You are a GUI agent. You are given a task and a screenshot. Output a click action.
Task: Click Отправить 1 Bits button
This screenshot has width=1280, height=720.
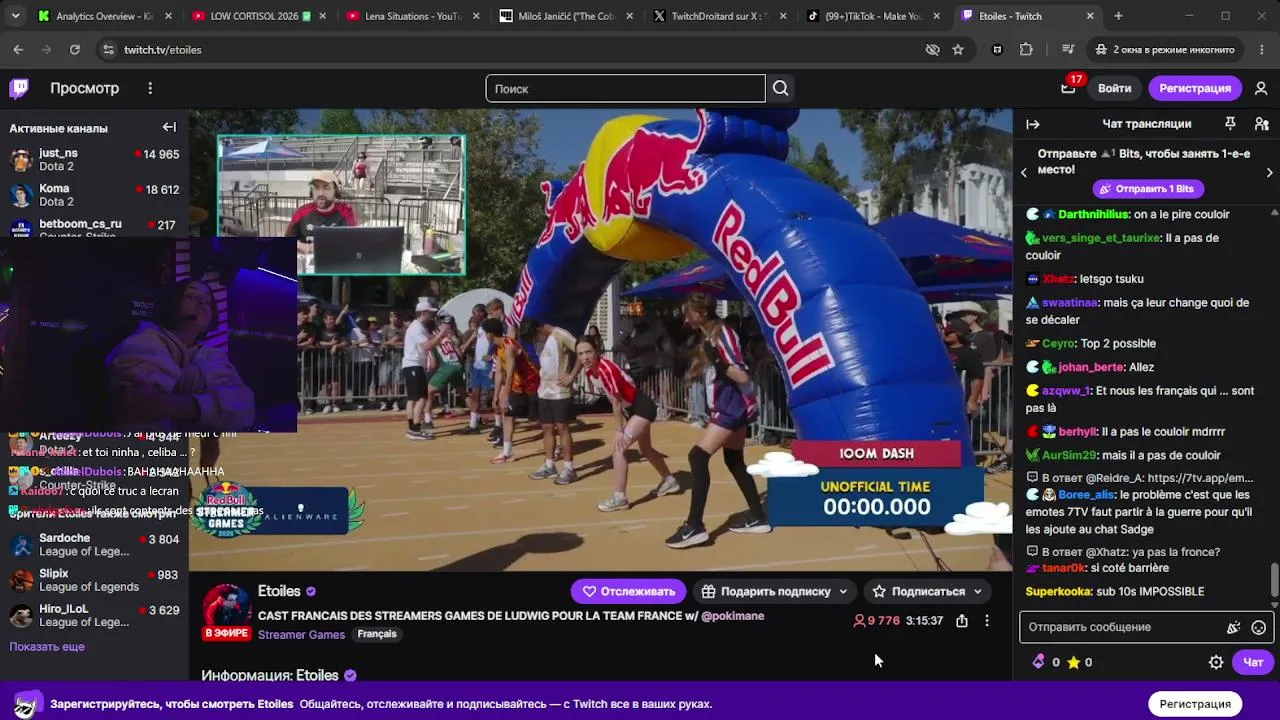[1146, 189]
